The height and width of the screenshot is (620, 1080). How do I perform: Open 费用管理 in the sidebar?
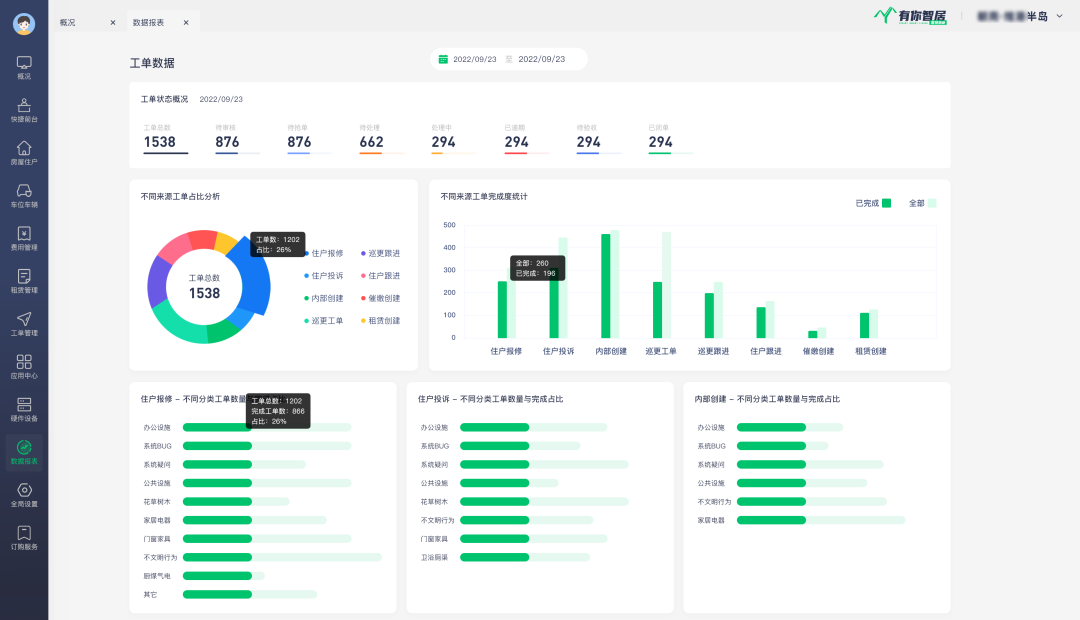[24, 238]
